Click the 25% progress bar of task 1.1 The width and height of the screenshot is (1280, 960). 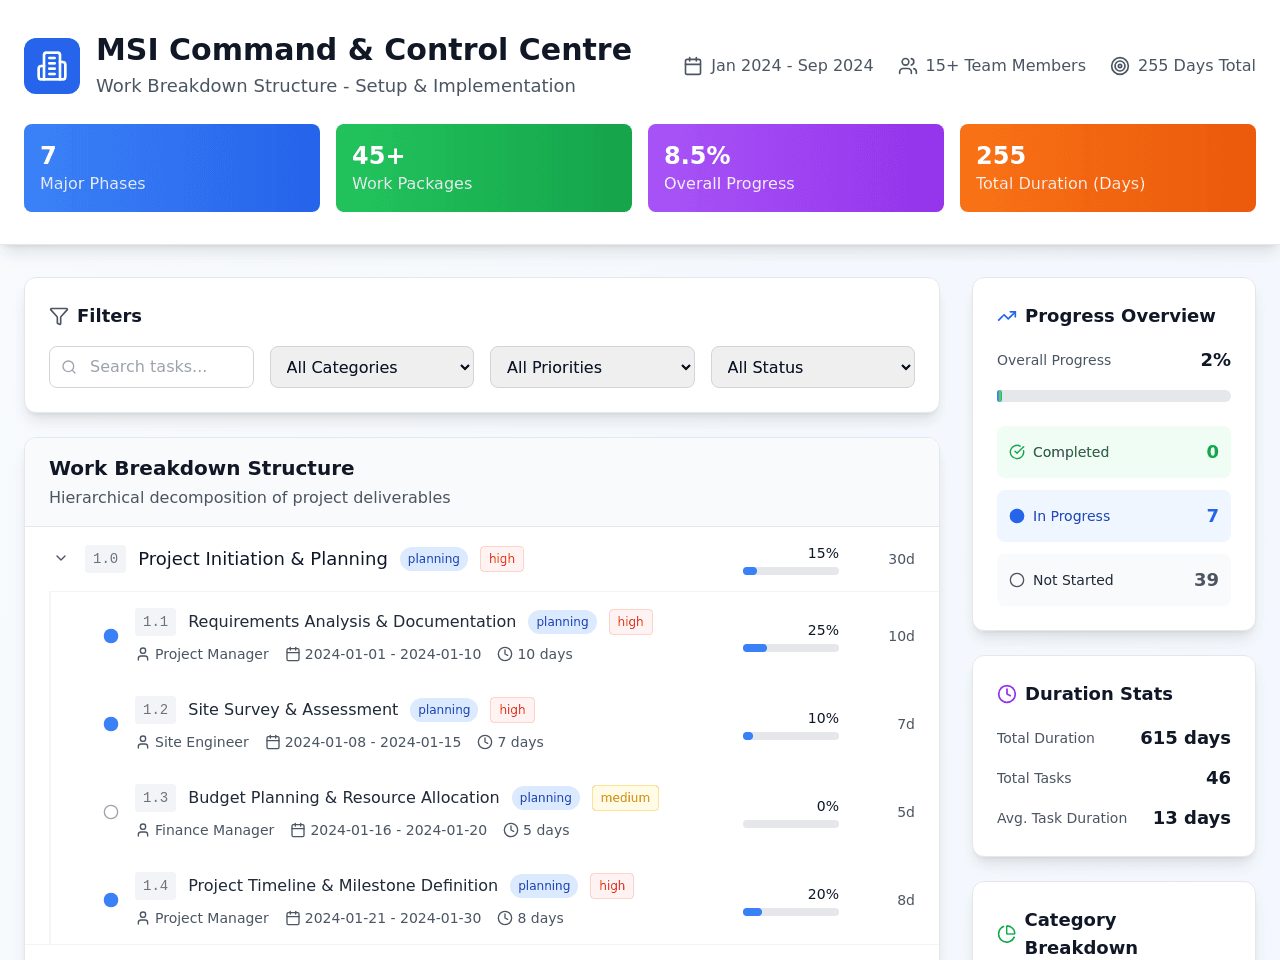tap(791, 648)
